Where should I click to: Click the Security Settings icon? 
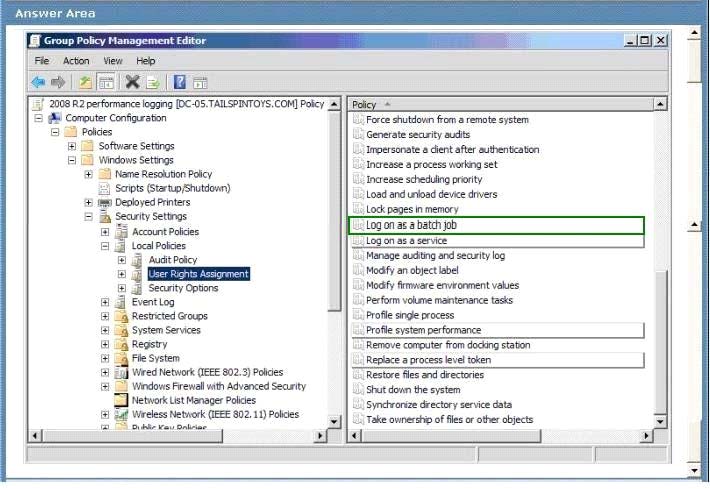(105, 216)
